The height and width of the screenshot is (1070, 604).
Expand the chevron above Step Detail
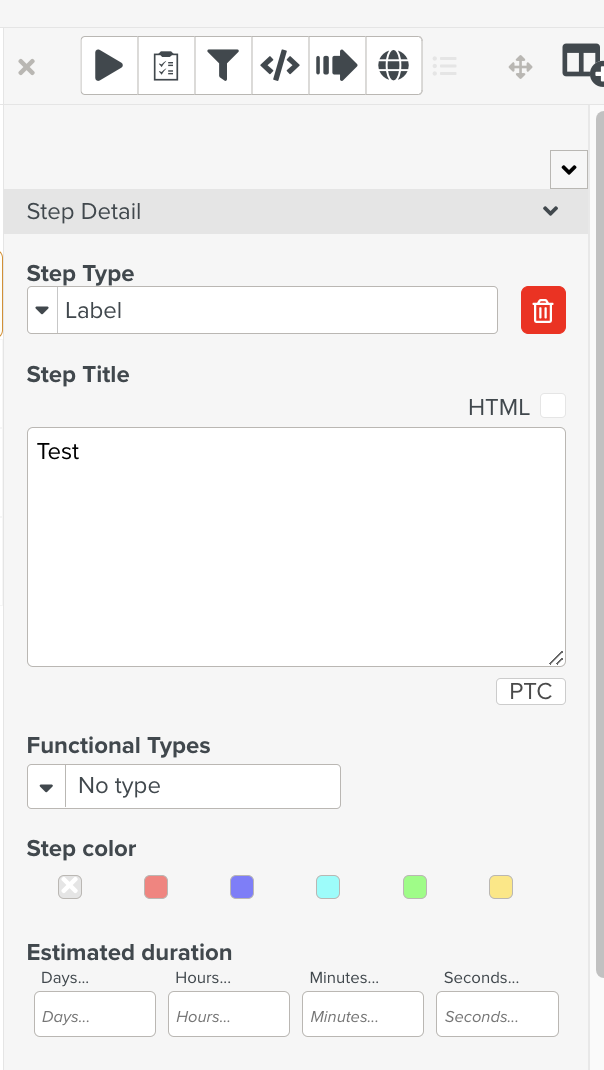[x=568, y=169]
